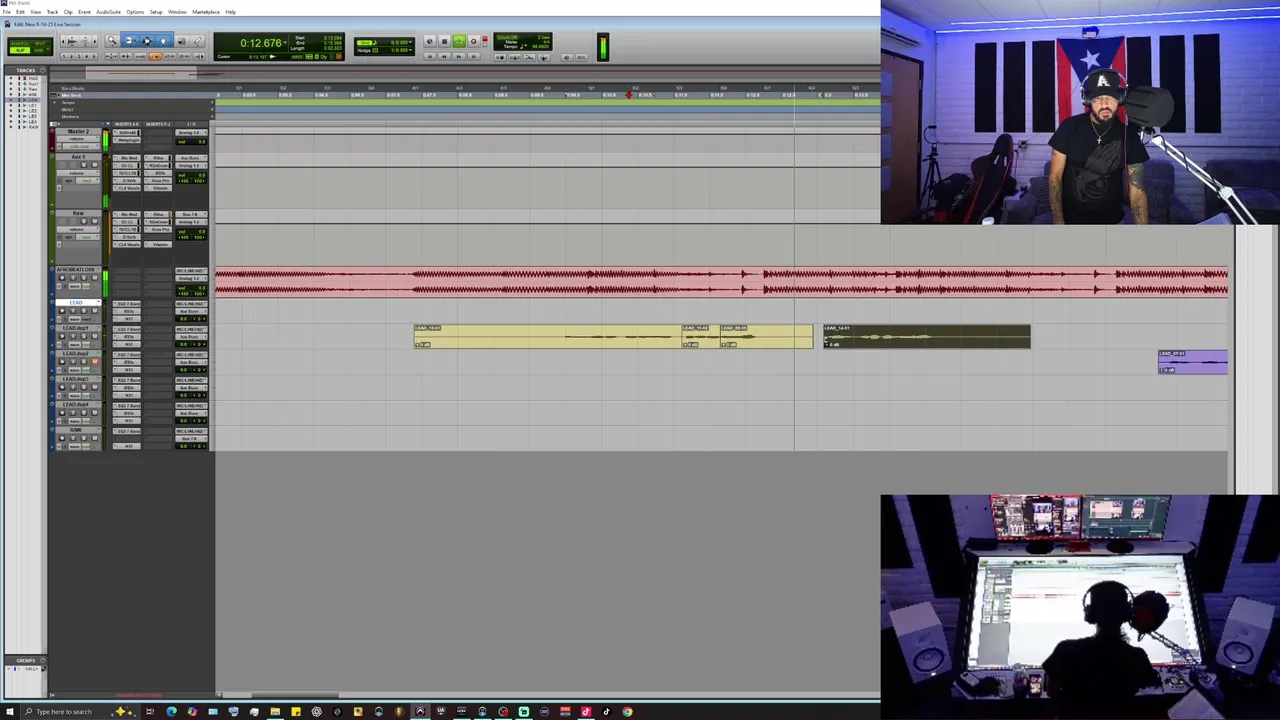Click the horizontal timeline scrollbar

[x=295, y=695]
